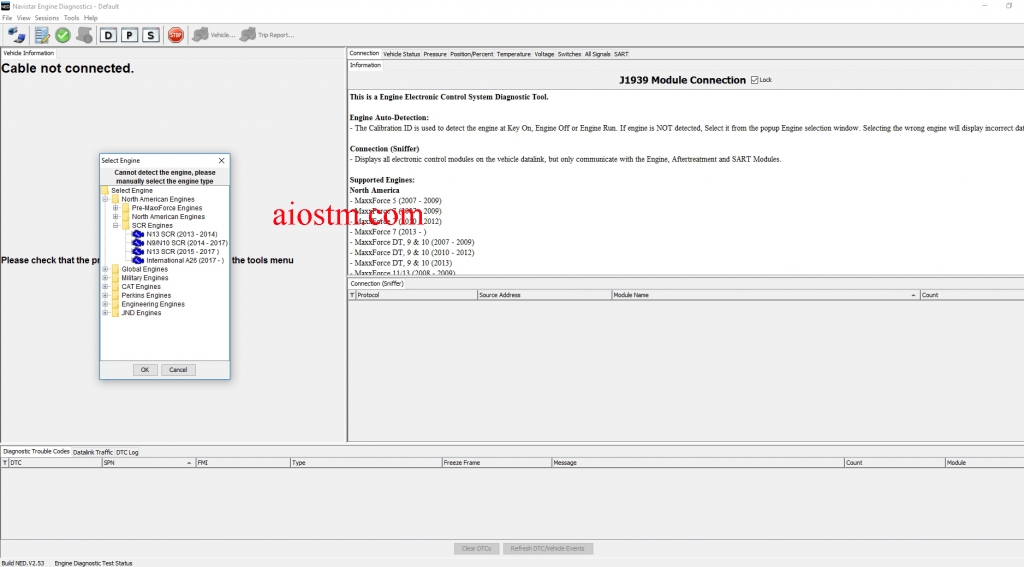The image size is (1024, 567).
Task: Open the Sessions menu
Action: coord(46,18)
